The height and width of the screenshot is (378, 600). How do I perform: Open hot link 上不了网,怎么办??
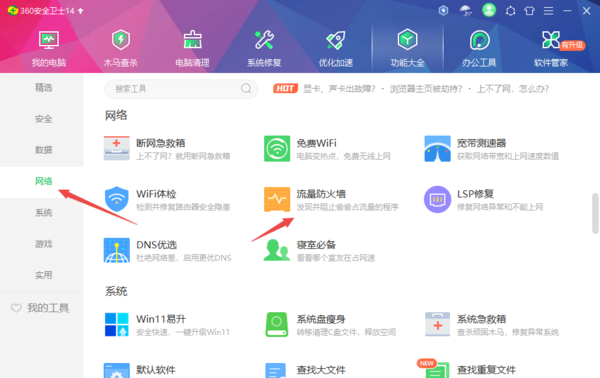(x=513, y=89)
